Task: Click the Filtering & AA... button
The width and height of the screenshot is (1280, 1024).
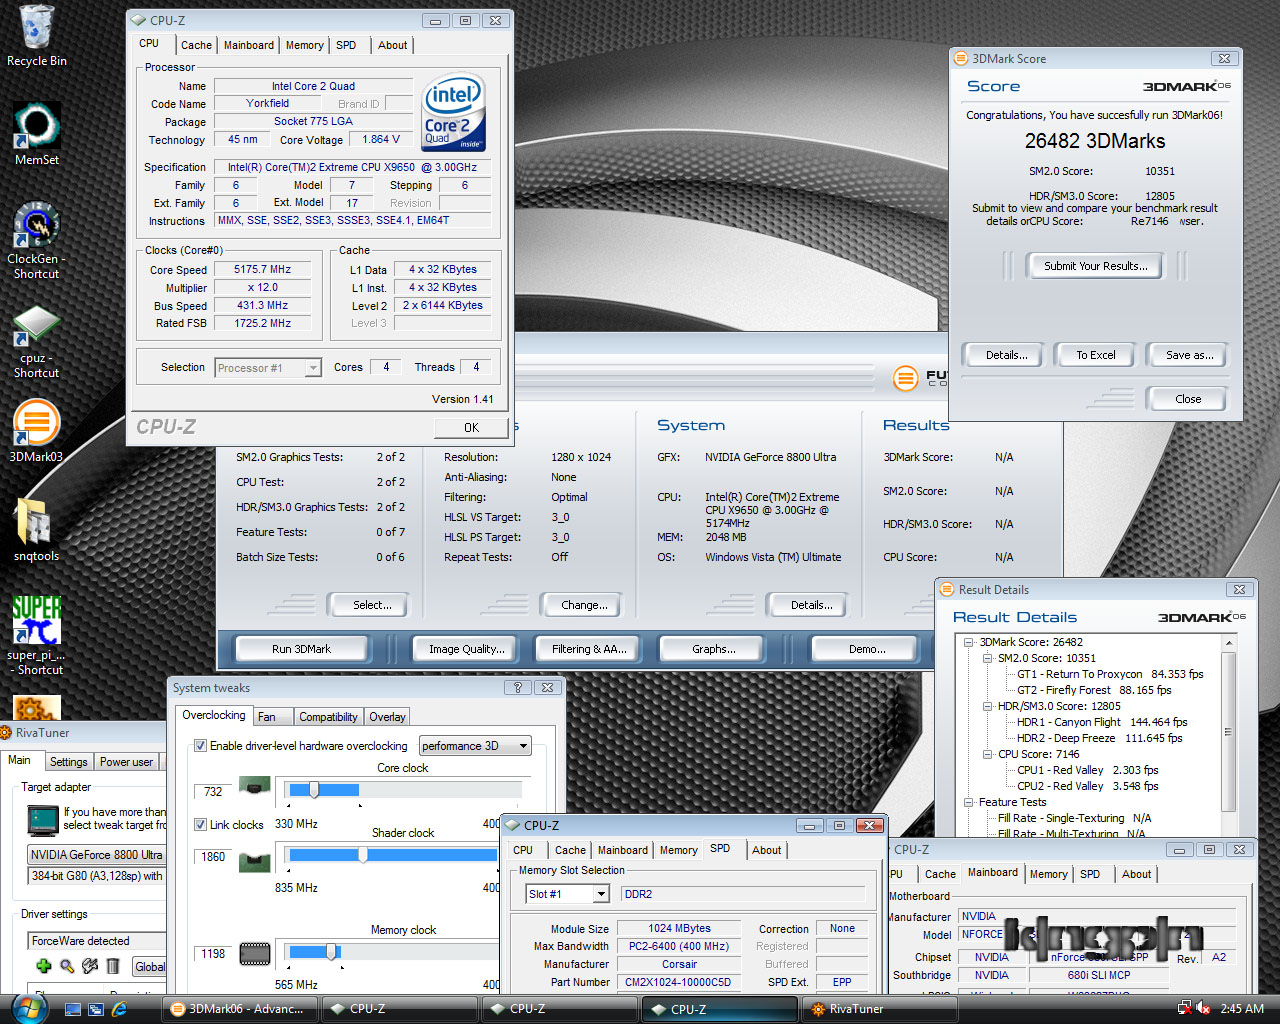Action: 589,649
